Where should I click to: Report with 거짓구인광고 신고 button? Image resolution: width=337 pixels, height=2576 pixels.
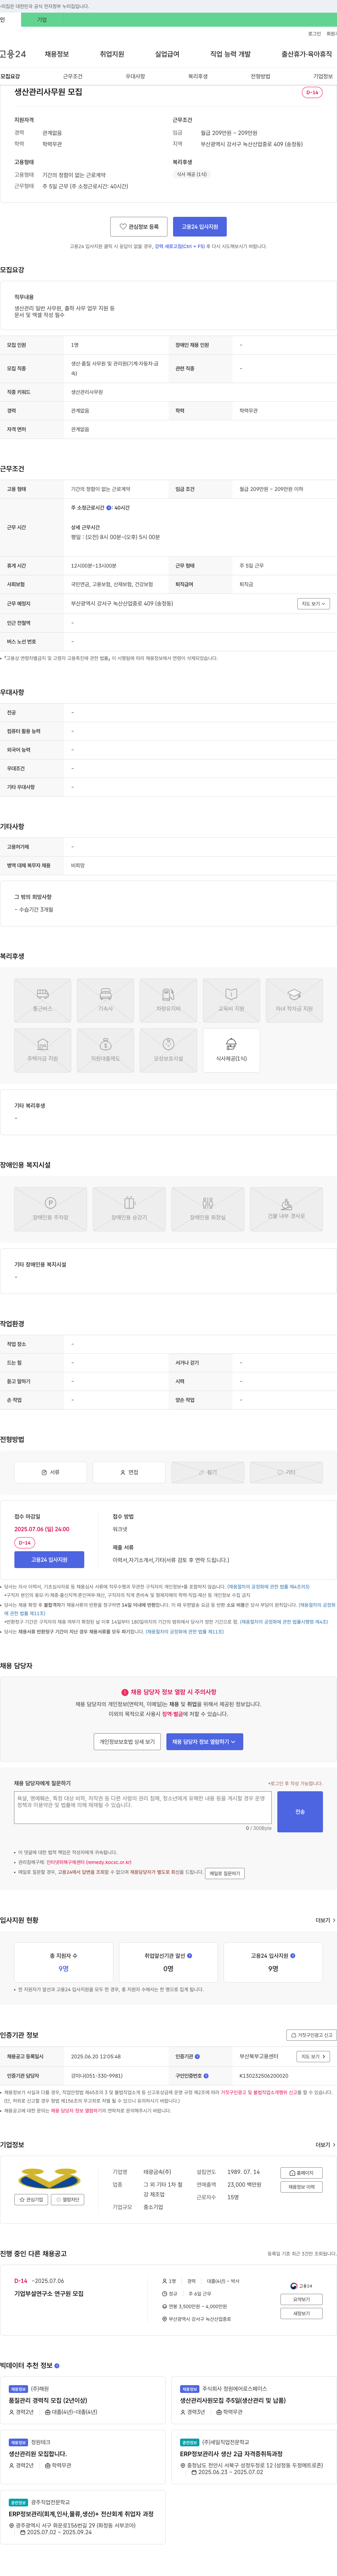(311, 2035)
